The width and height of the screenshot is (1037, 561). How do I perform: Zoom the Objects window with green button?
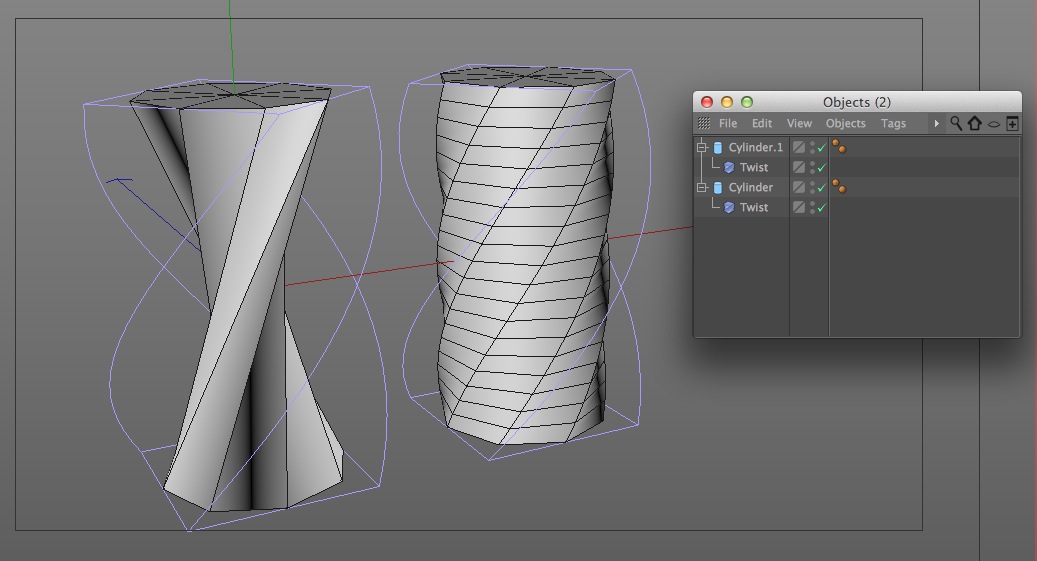[747, 102]
